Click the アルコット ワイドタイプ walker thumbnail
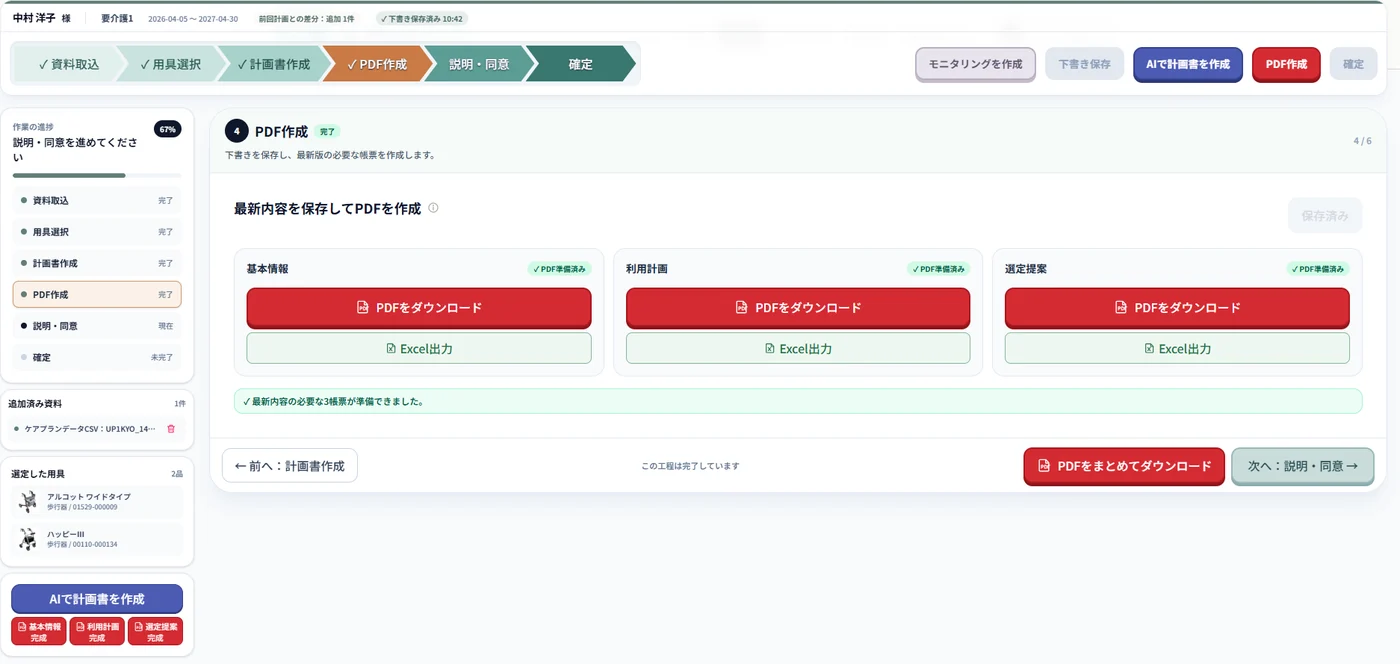 (x=28, y=502)
